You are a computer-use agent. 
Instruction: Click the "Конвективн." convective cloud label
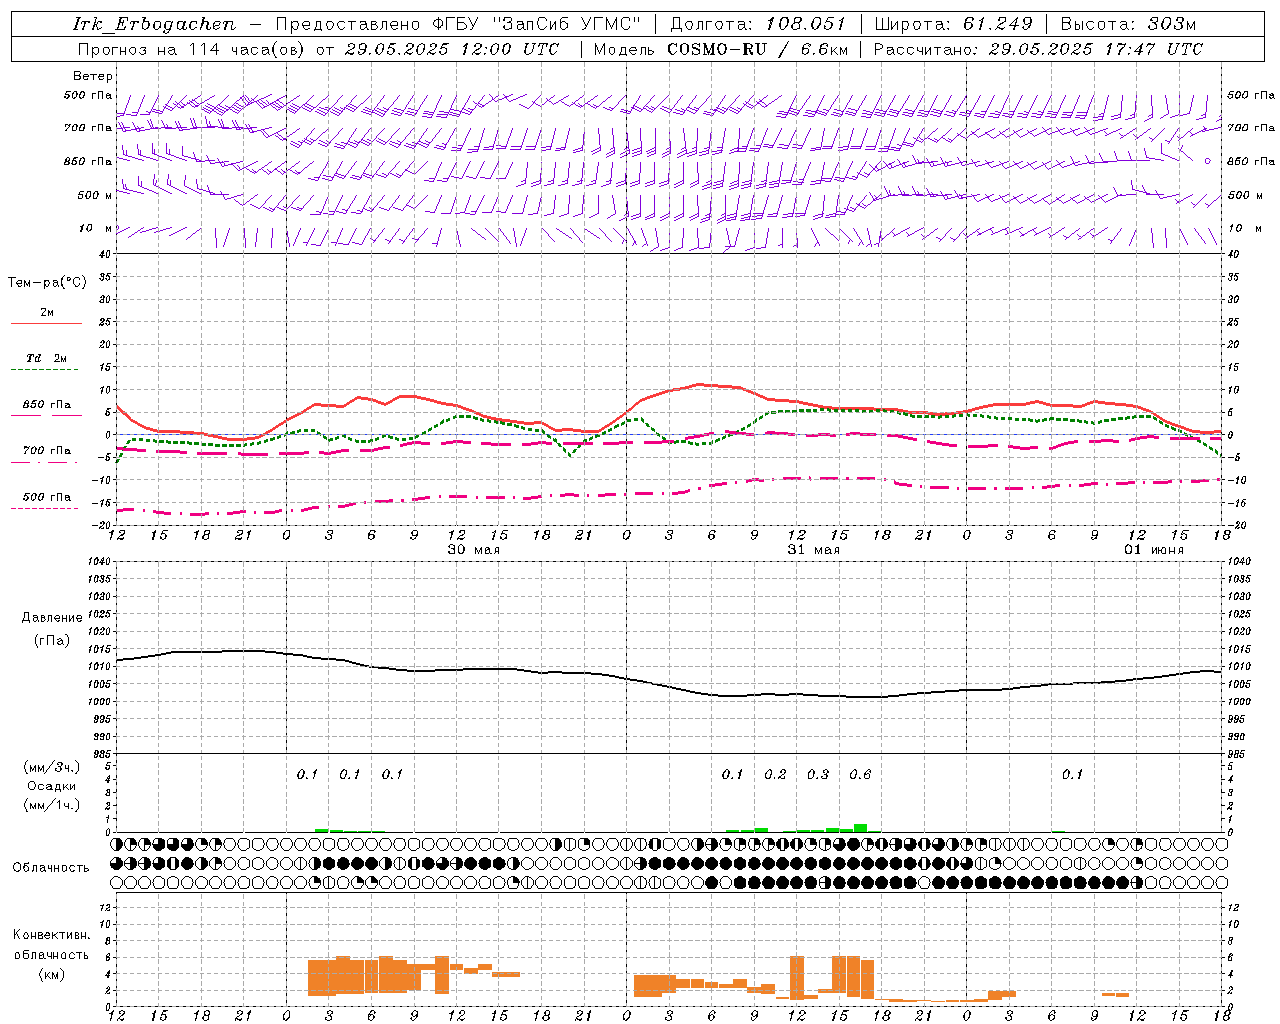(52, 935)
